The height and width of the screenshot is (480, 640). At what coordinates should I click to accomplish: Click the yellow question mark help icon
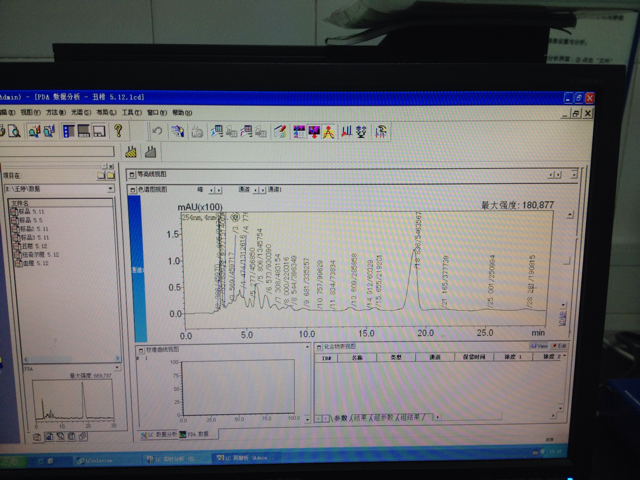pyautogui.click(x=118, y=131)
